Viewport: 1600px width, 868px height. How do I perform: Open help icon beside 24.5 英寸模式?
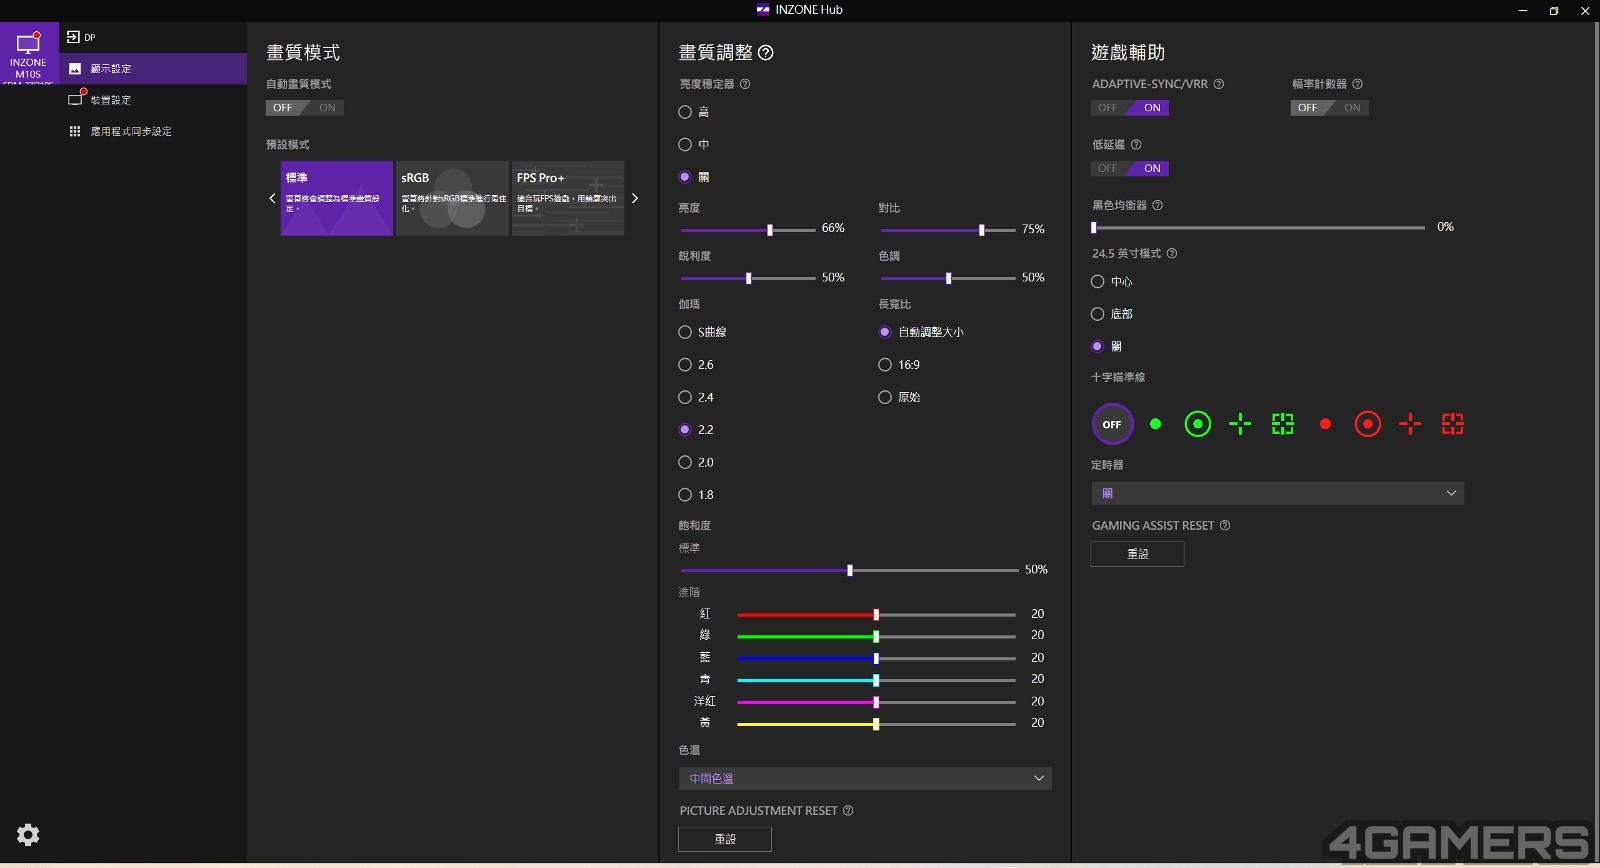click(x=1172, y=254)
